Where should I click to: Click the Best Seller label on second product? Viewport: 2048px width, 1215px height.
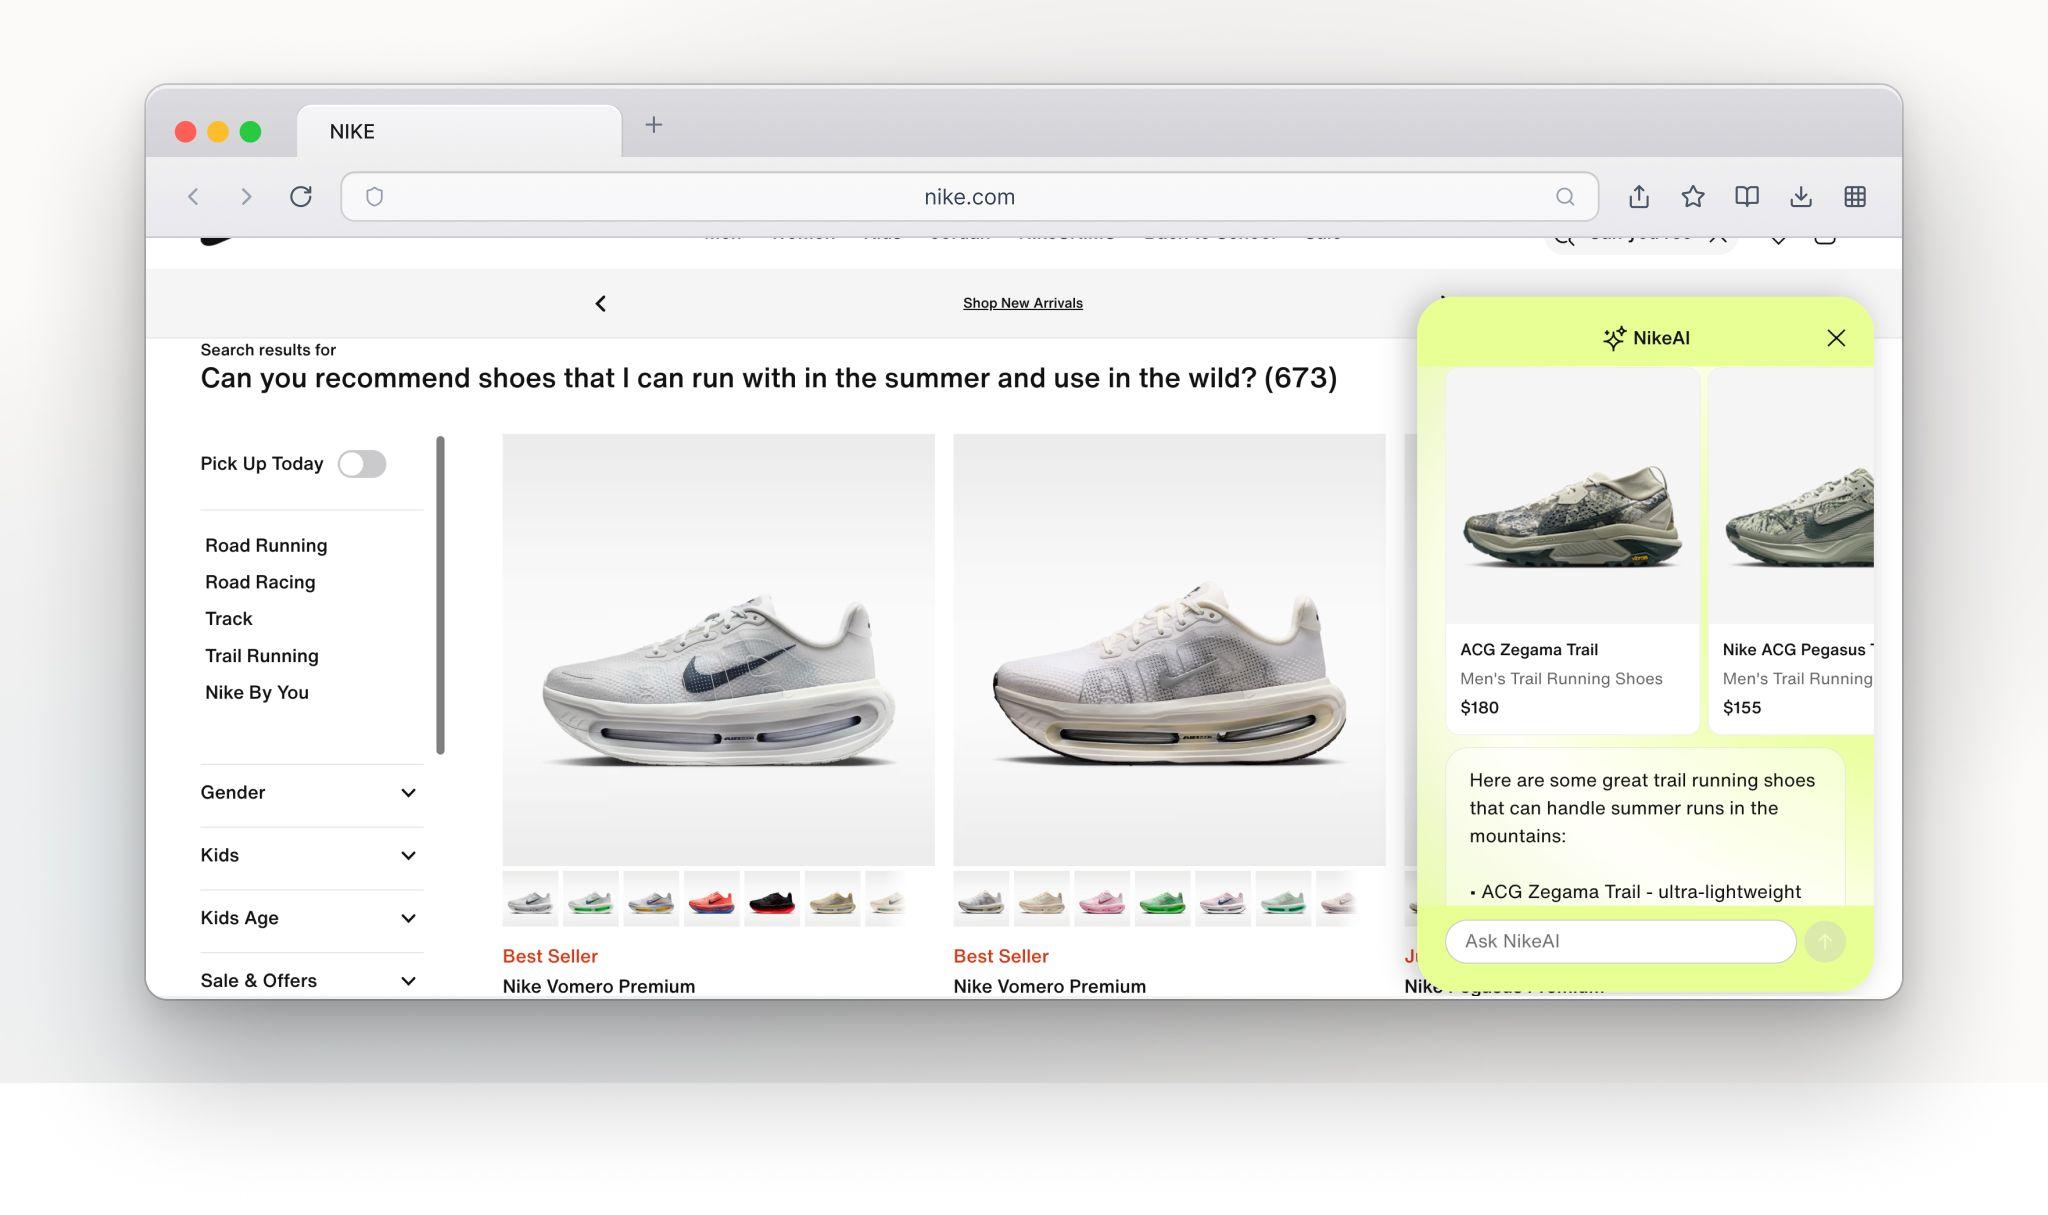click(x=1001, y=956)
